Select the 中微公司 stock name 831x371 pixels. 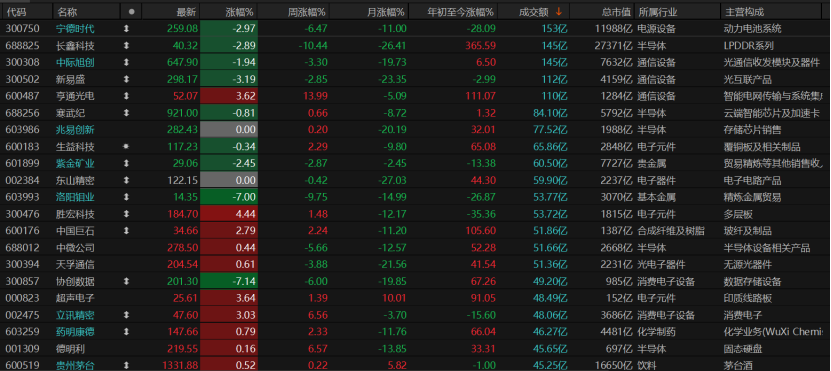click(75, 248)
